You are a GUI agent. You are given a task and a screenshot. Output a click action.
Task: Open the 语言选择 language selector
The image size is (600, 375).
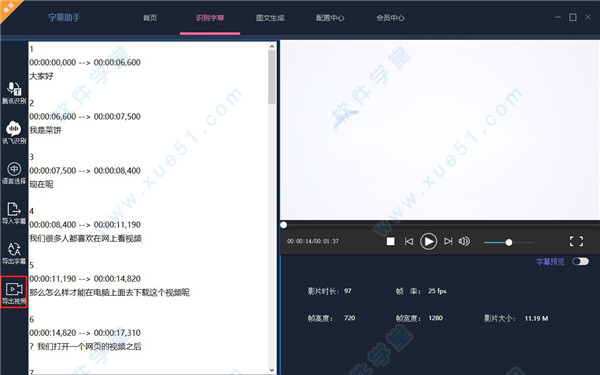14,173
